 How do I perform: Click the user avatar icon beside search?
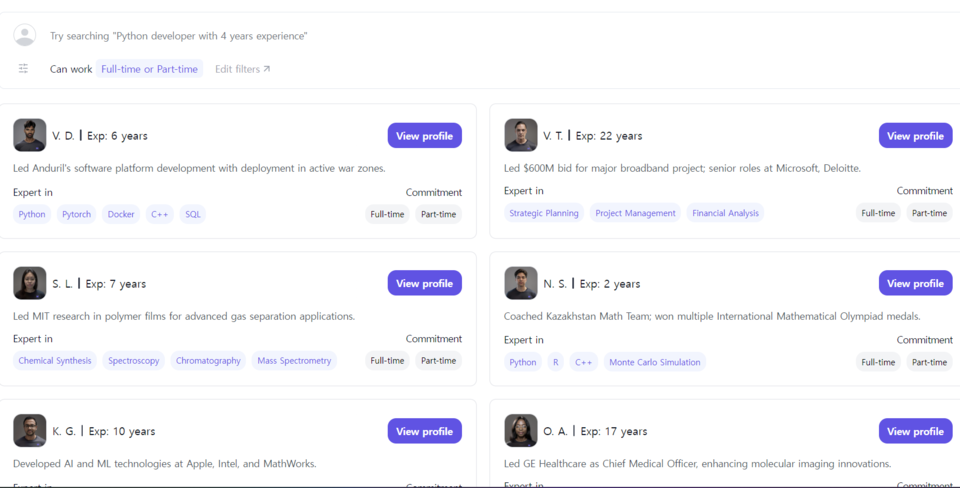[x=25, y=35]
